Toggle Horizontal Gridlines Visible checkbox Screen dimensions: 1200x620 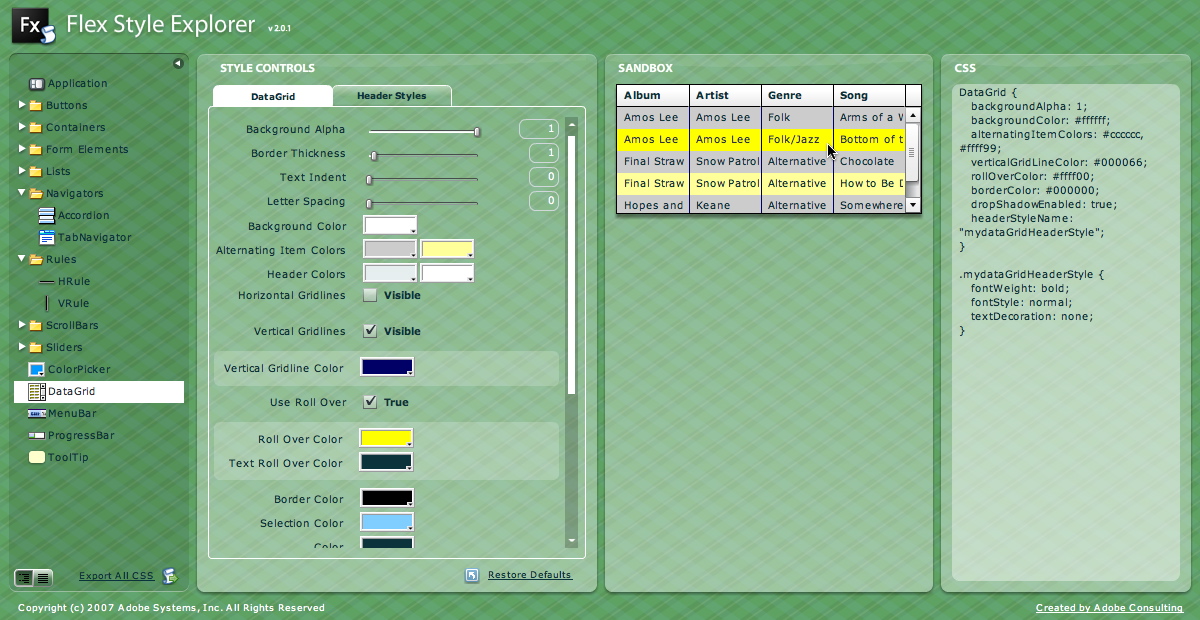click(x=370, y=295)
